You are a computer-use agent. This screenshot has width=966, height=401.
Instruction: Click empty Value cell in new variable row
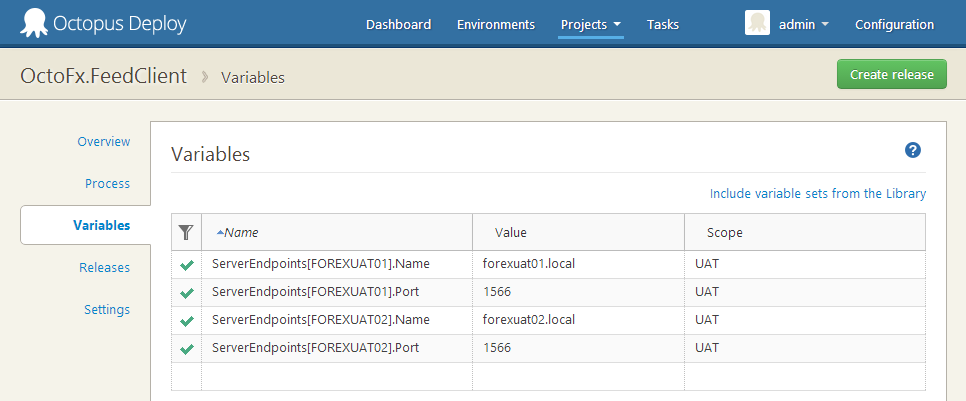[x=578, y=376]
